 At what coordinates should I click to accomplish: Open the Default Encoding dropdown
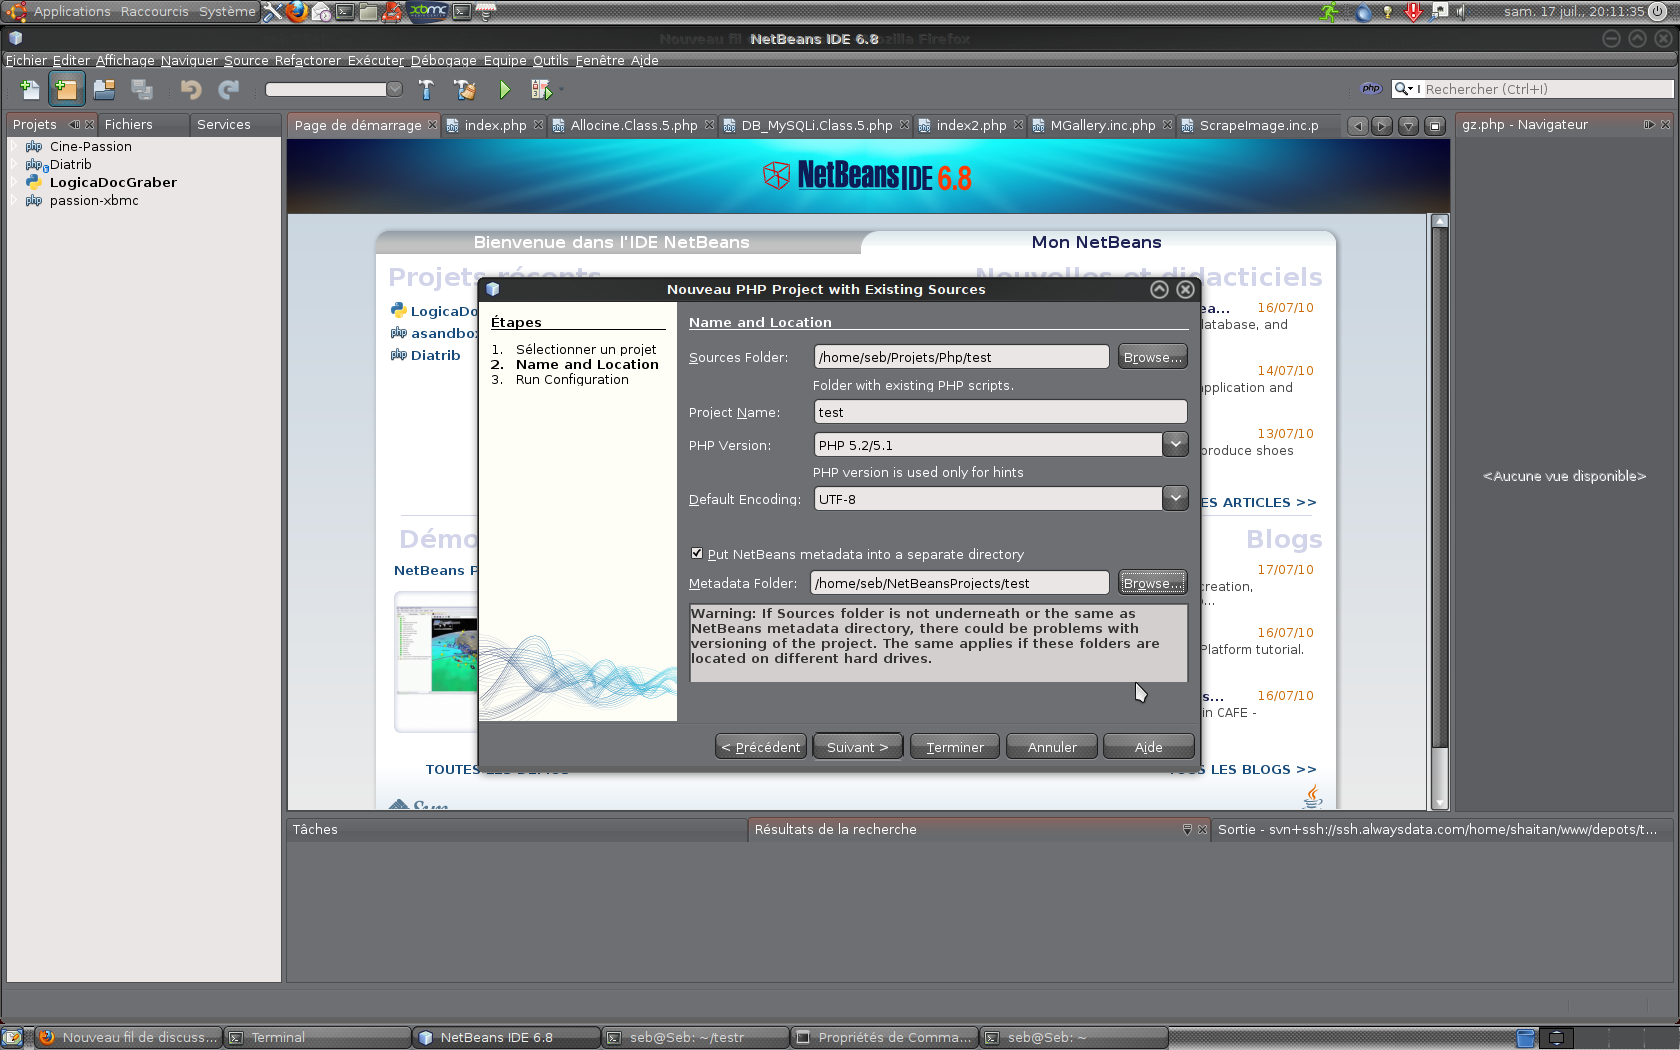tap(1175, 498)
